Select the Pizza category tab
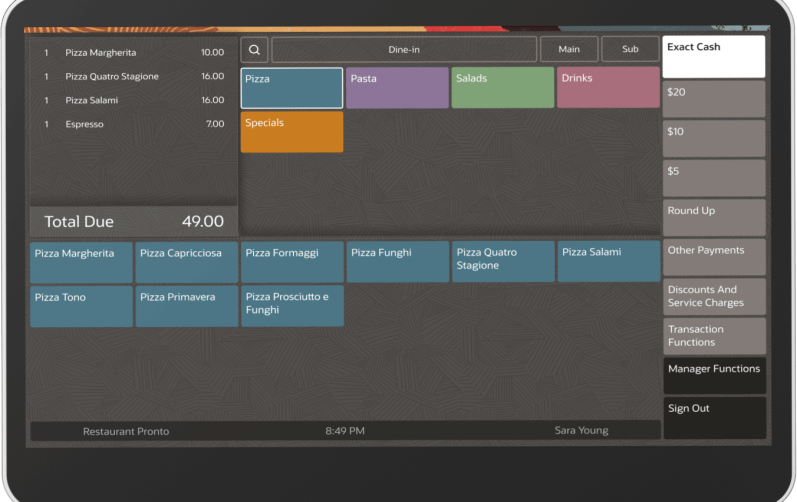Viewport: 797px width, 502px height. pyautogui.click(x=292, y=88)
